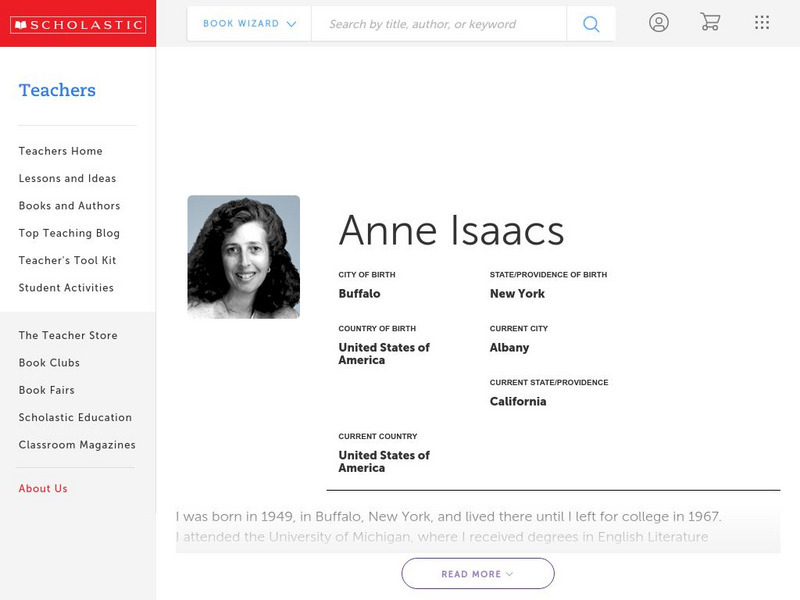Open Lessons and Ideas section

click(x=67, y=178)
